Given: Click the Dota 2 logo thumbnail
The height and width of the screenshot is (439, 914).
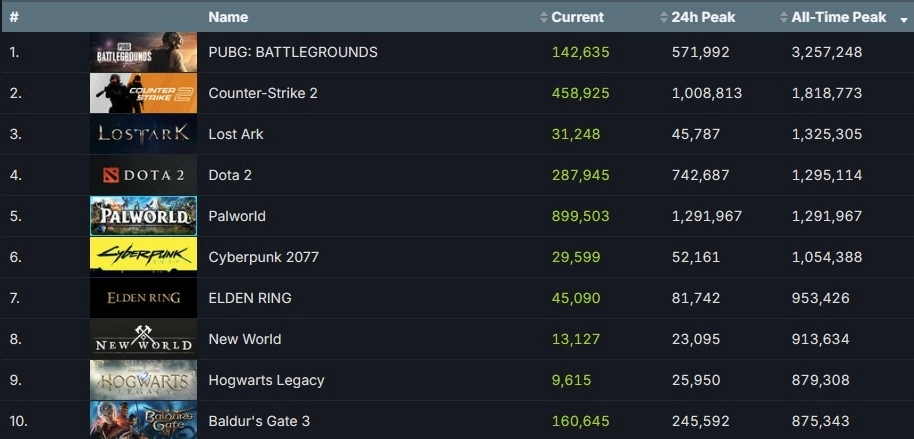Looking at the screenshot, I should pos(143,175).
